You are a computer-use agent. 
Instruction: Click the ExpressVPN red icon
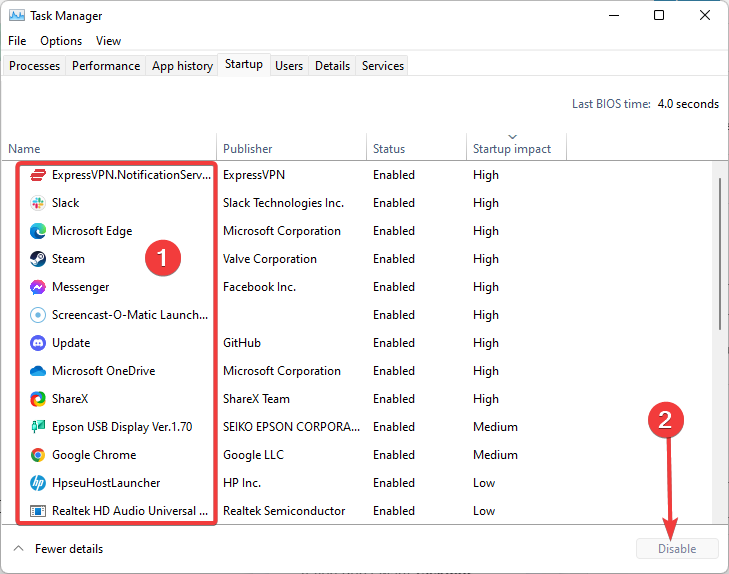pos(38,175)
